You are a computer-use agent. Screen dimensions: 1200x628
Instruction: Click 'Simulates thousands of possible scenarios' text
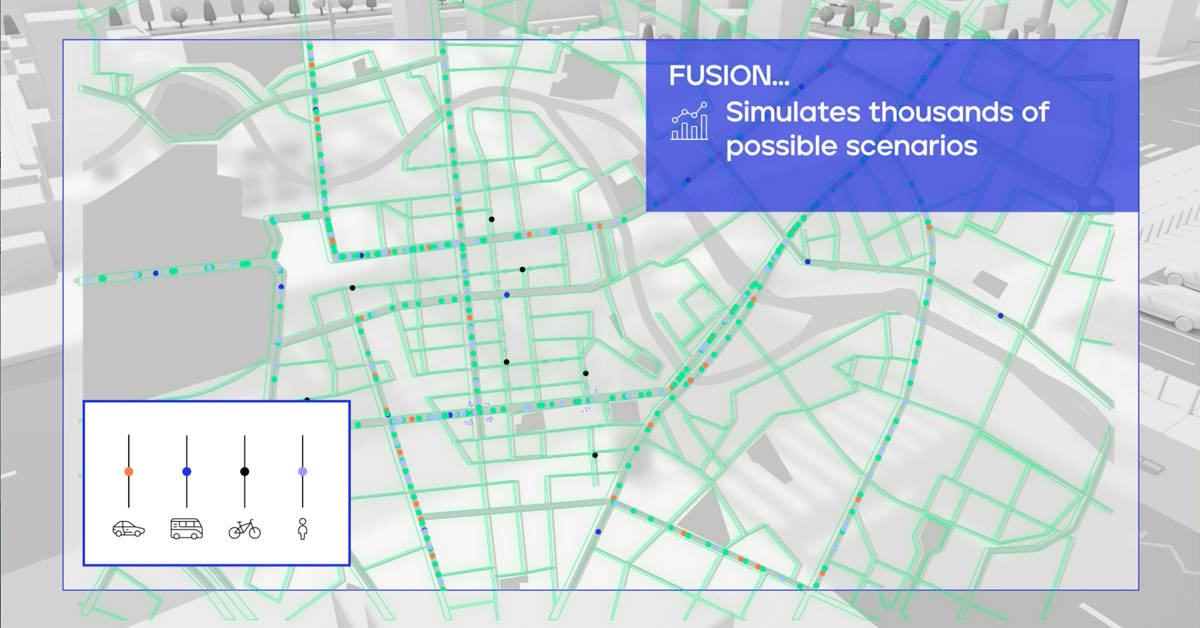coord(887,128)
